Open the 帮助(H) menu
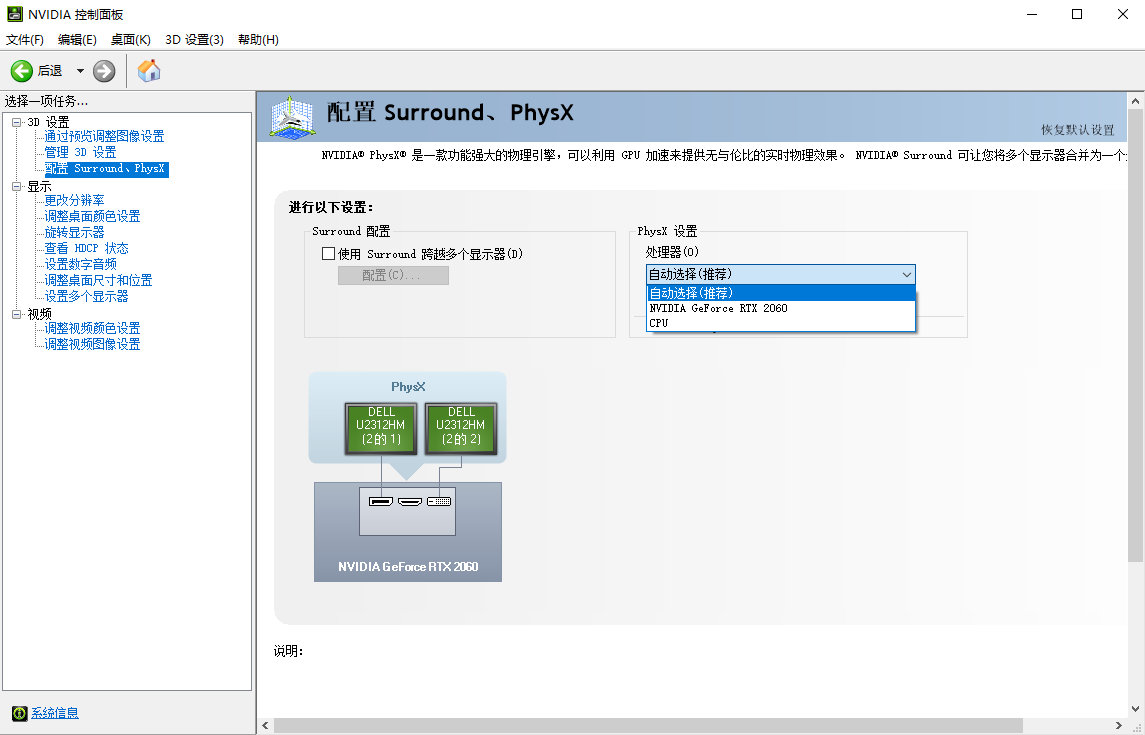The height and width of the screenshot is (735, 1145). tap(259, 39)
